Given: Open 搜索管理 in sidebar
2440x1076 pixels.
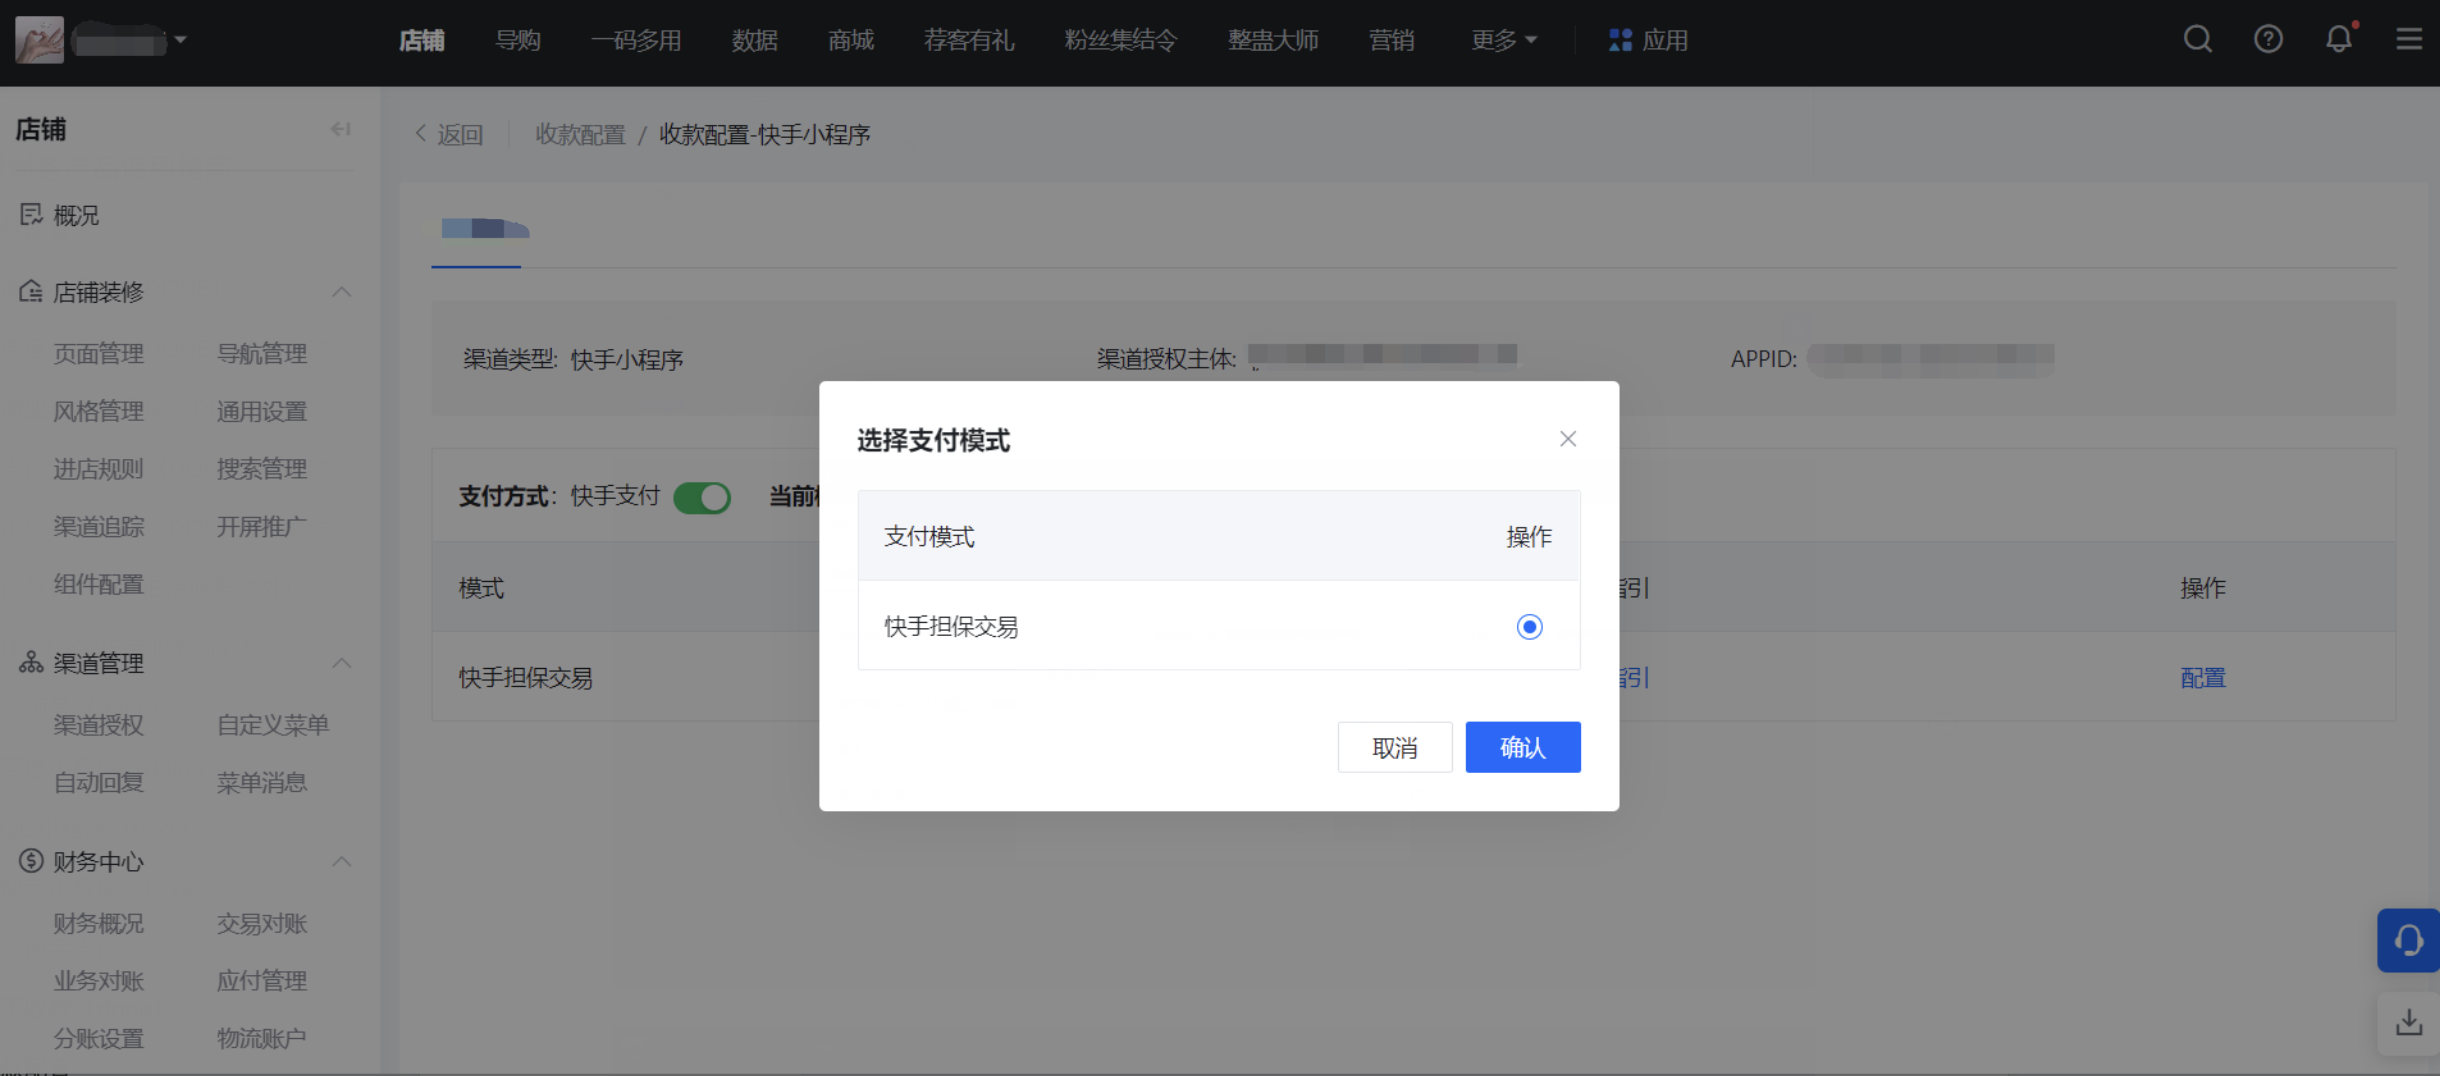Looking at the screenshot, I should pos(262,469).
